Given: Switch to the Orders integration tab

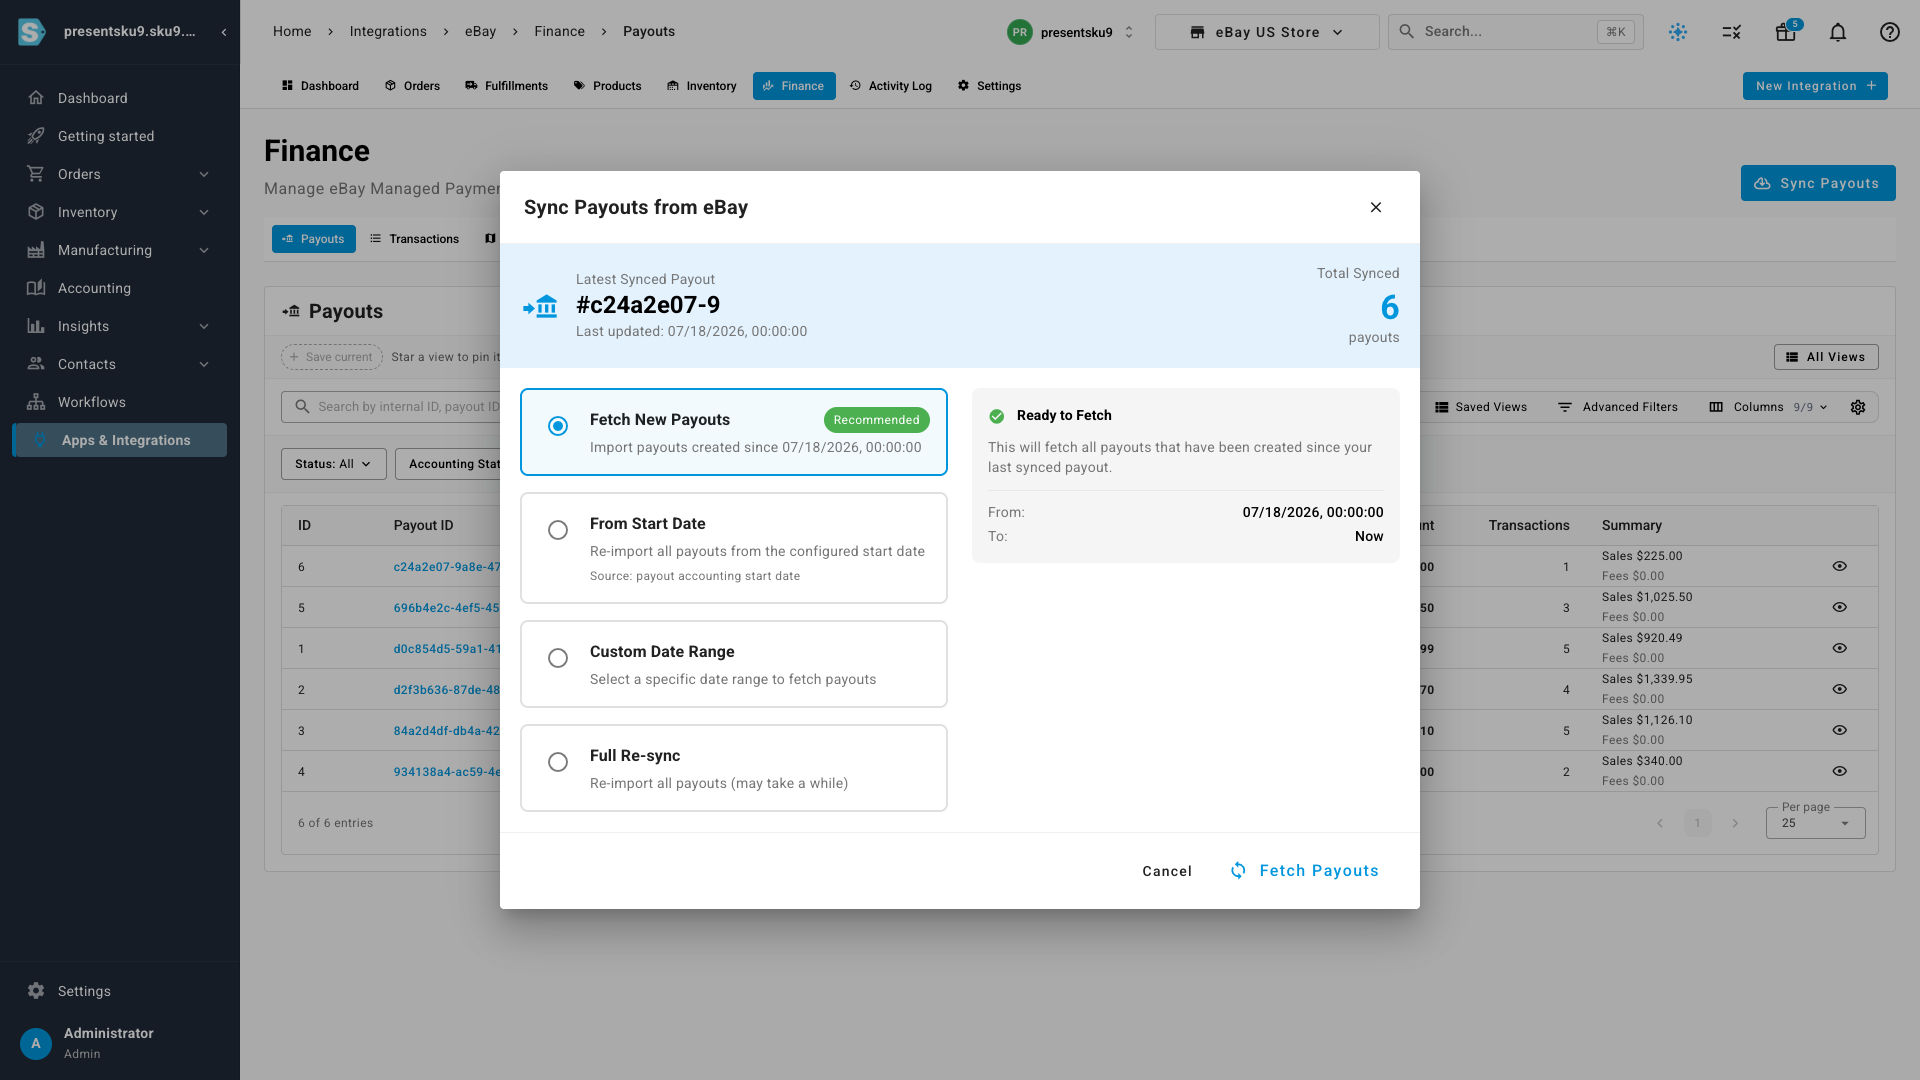Looking at the screenshot, I should point(412,86).
